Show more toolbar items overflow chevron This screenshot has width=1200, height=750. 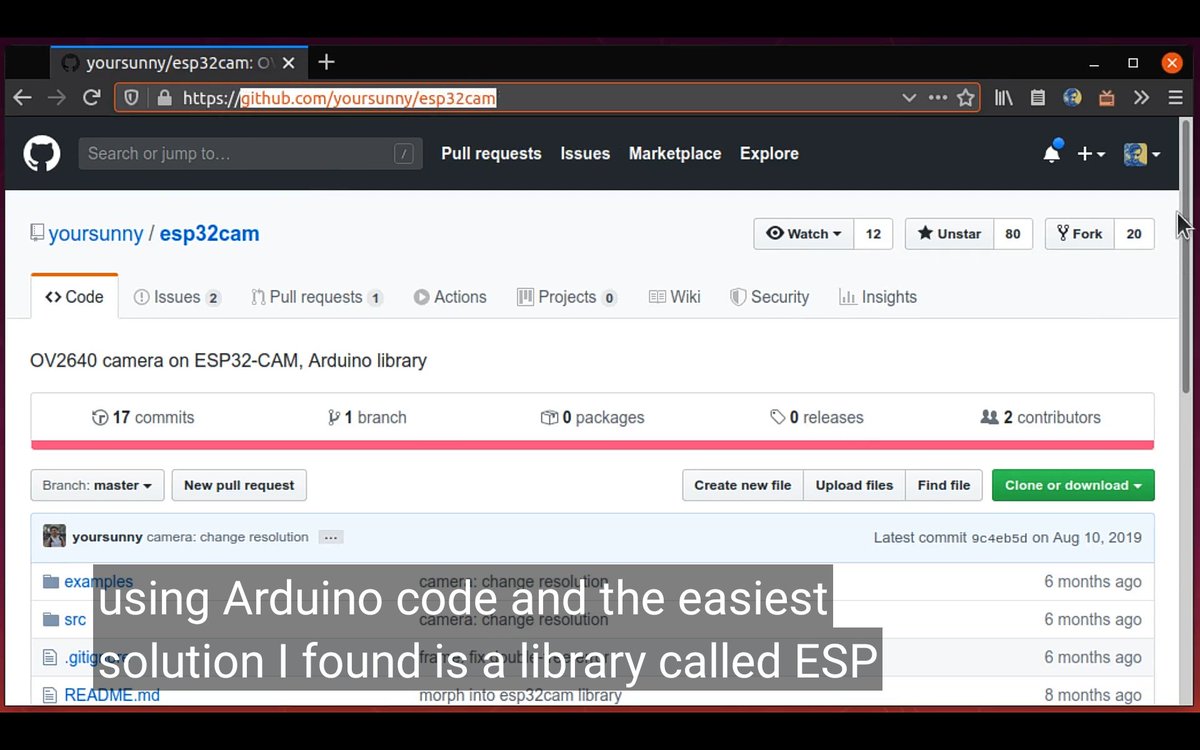tap(1141, 98)
